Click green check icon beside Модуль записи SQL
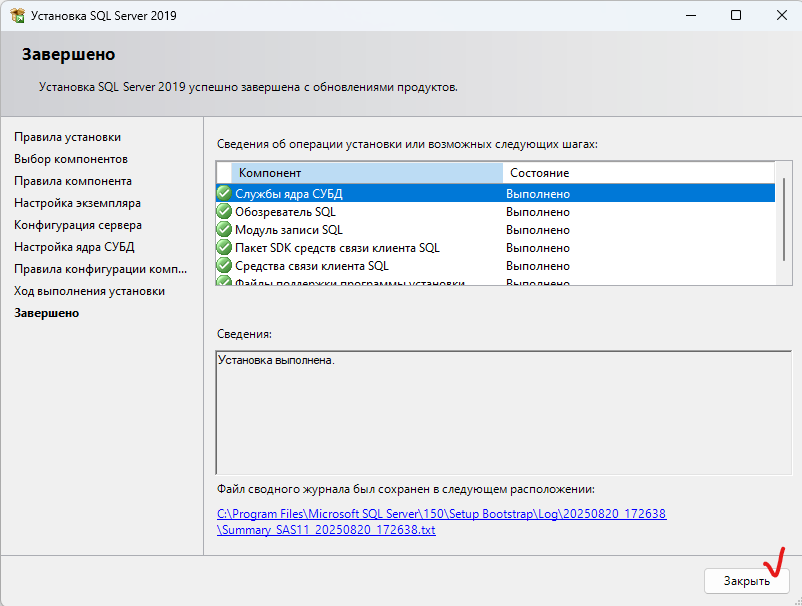 coord(224,229)
